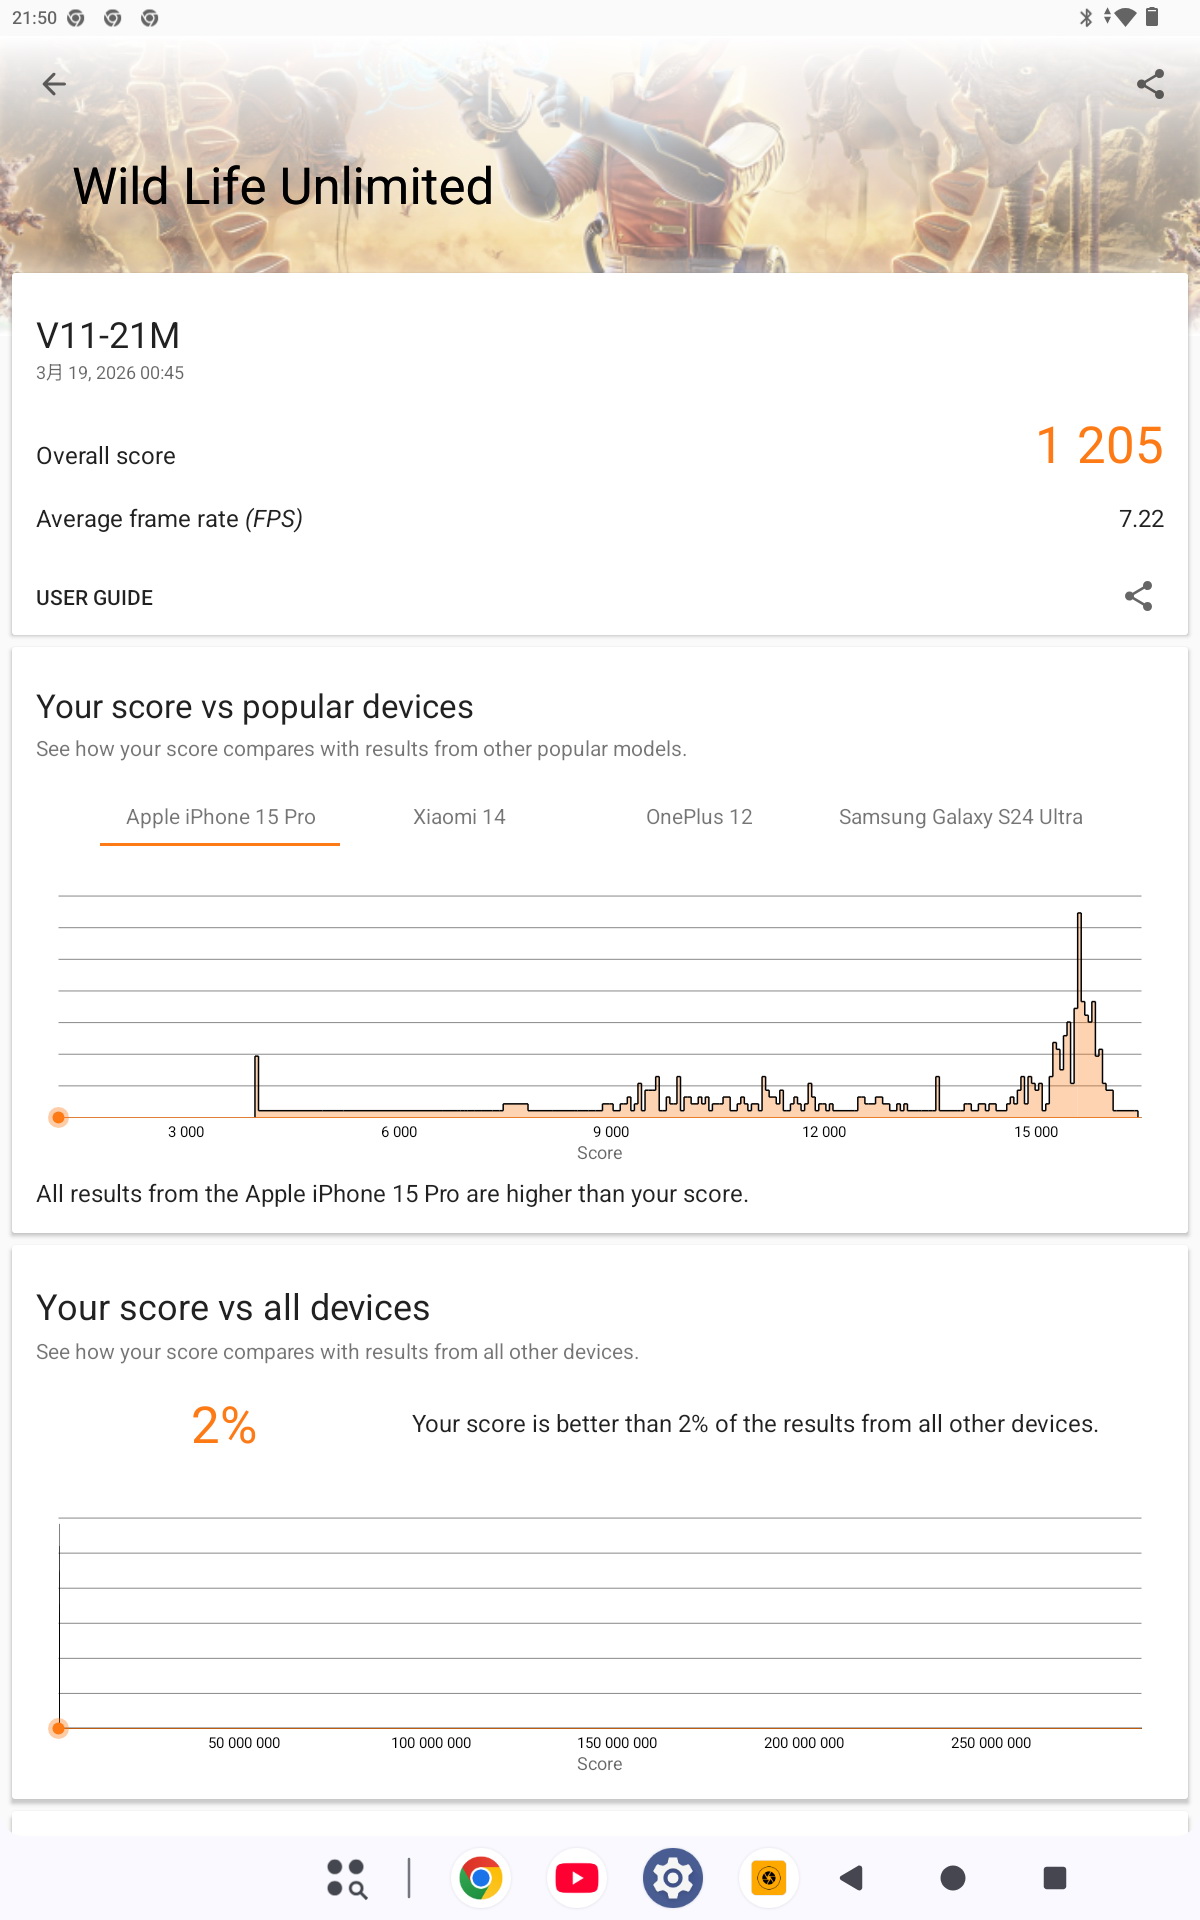Tap the back arrow in the header

[54, 85]
